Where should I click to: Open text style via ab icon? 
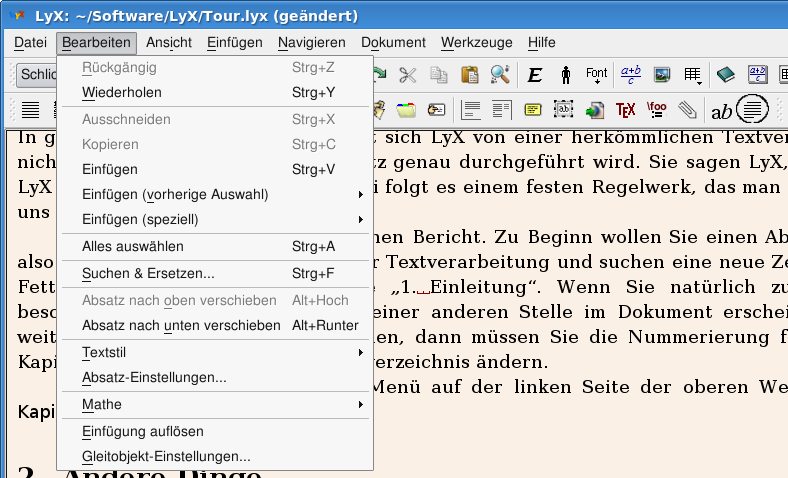pos(721,112)
